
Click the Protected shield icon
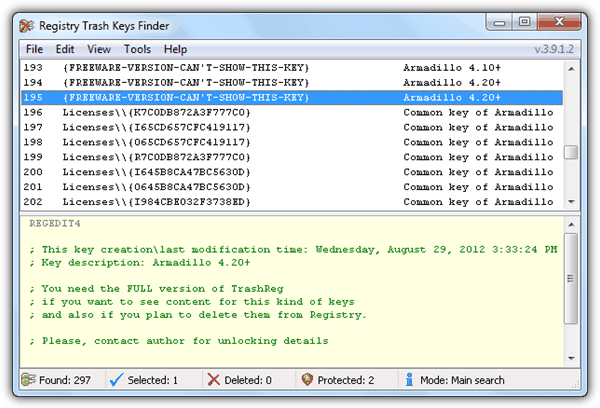(308, 381)
